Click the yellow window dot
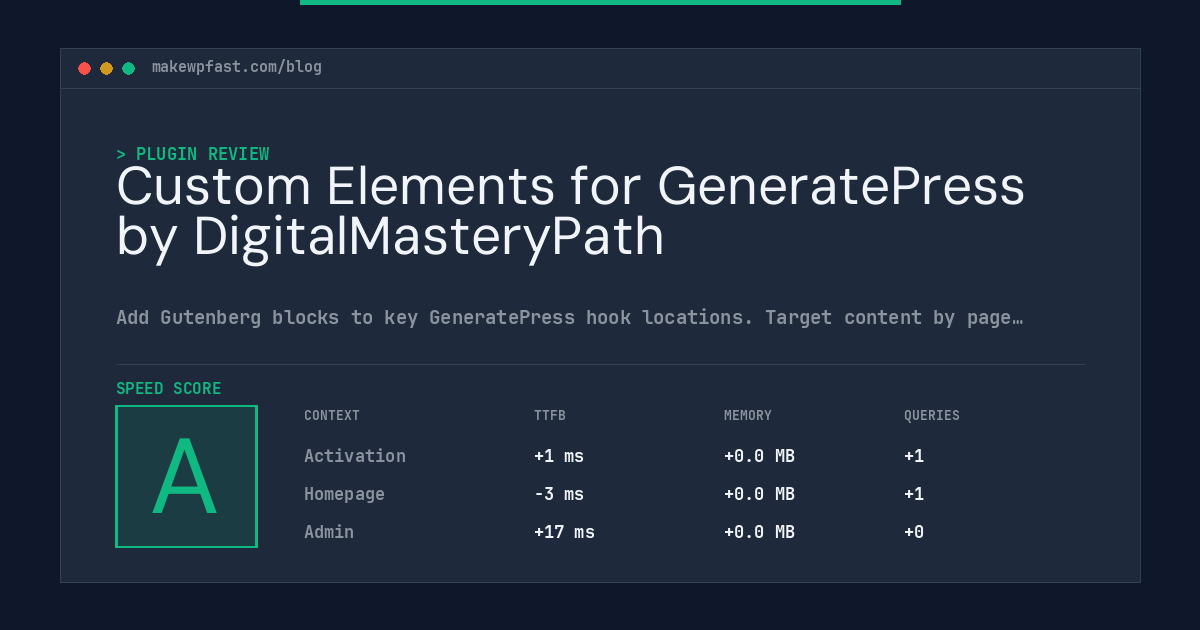 106,68
